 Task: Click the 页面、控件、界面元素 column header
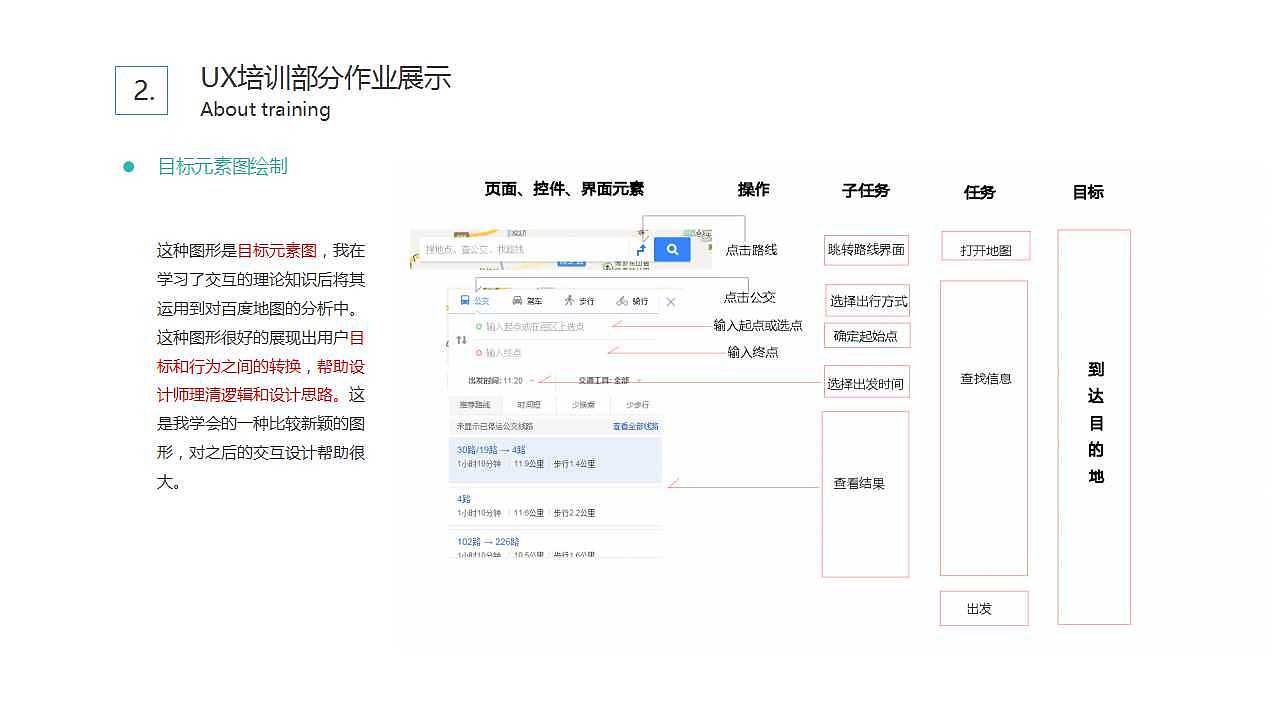(x=564, y=189)
